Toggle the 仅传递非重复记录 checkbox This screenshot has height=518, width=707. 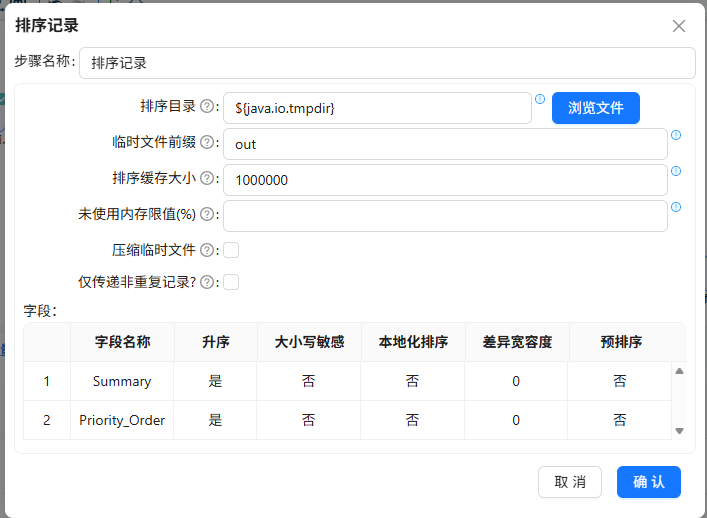231,282
